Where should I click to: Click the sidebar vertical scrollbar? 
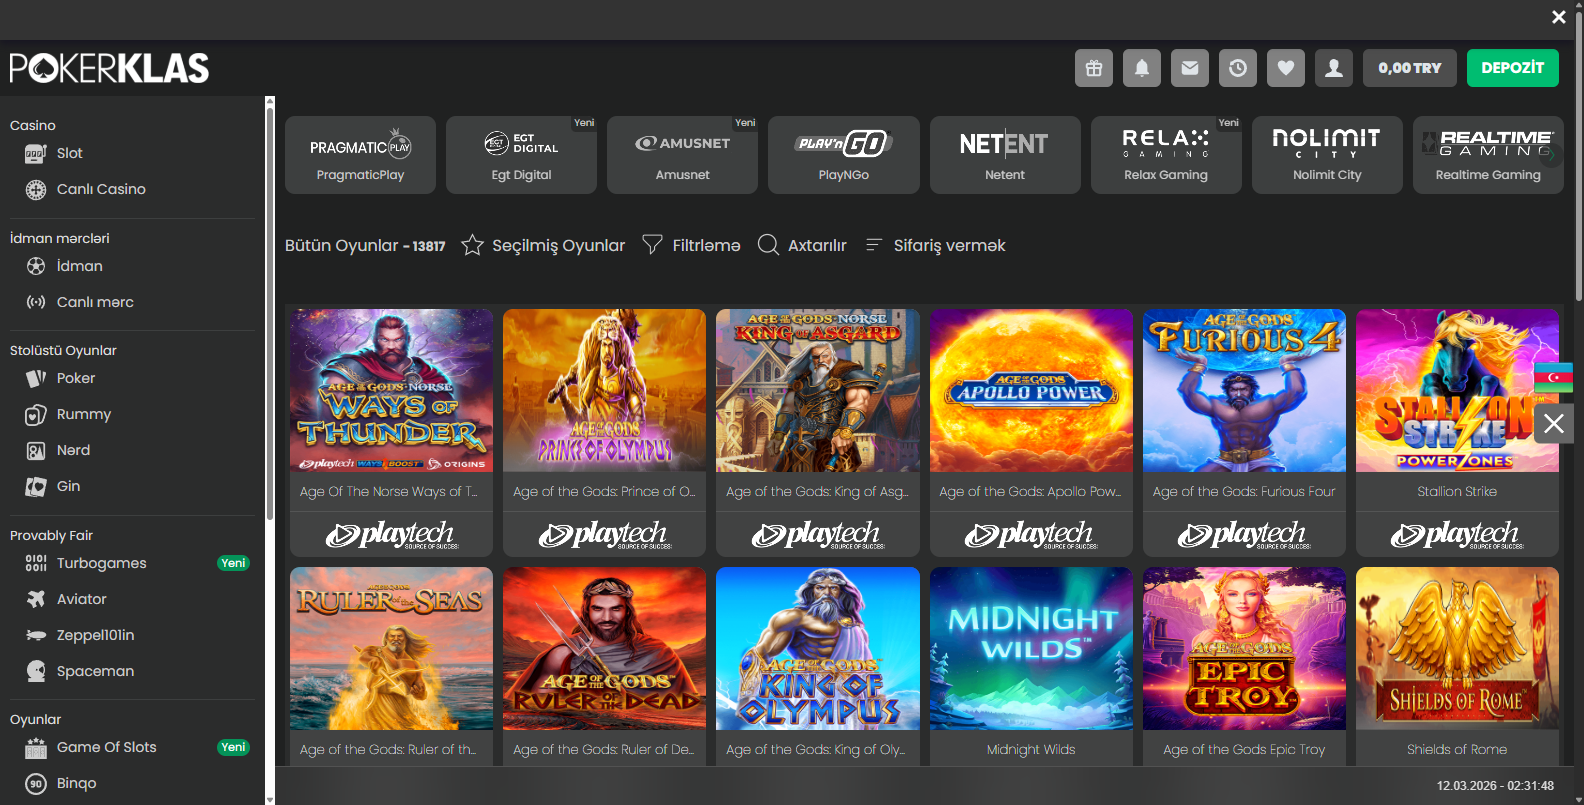(x=269, y=310)
